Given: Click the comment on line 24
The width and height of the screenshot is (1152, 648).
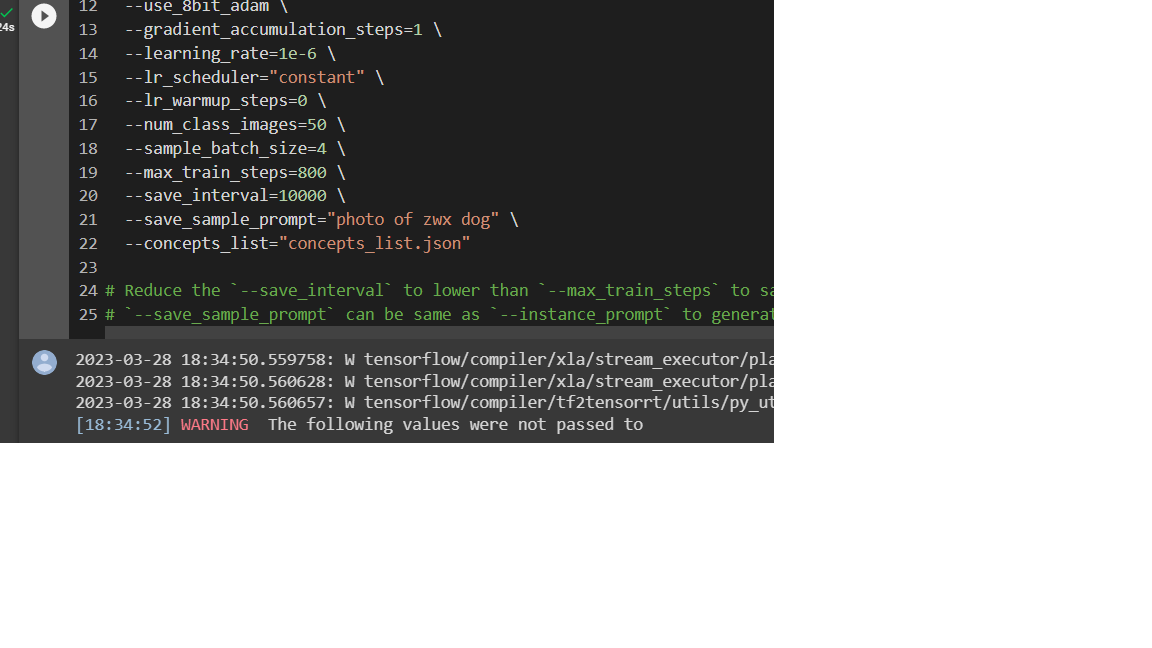Looking at the screenshot, I should pos(400,290).
